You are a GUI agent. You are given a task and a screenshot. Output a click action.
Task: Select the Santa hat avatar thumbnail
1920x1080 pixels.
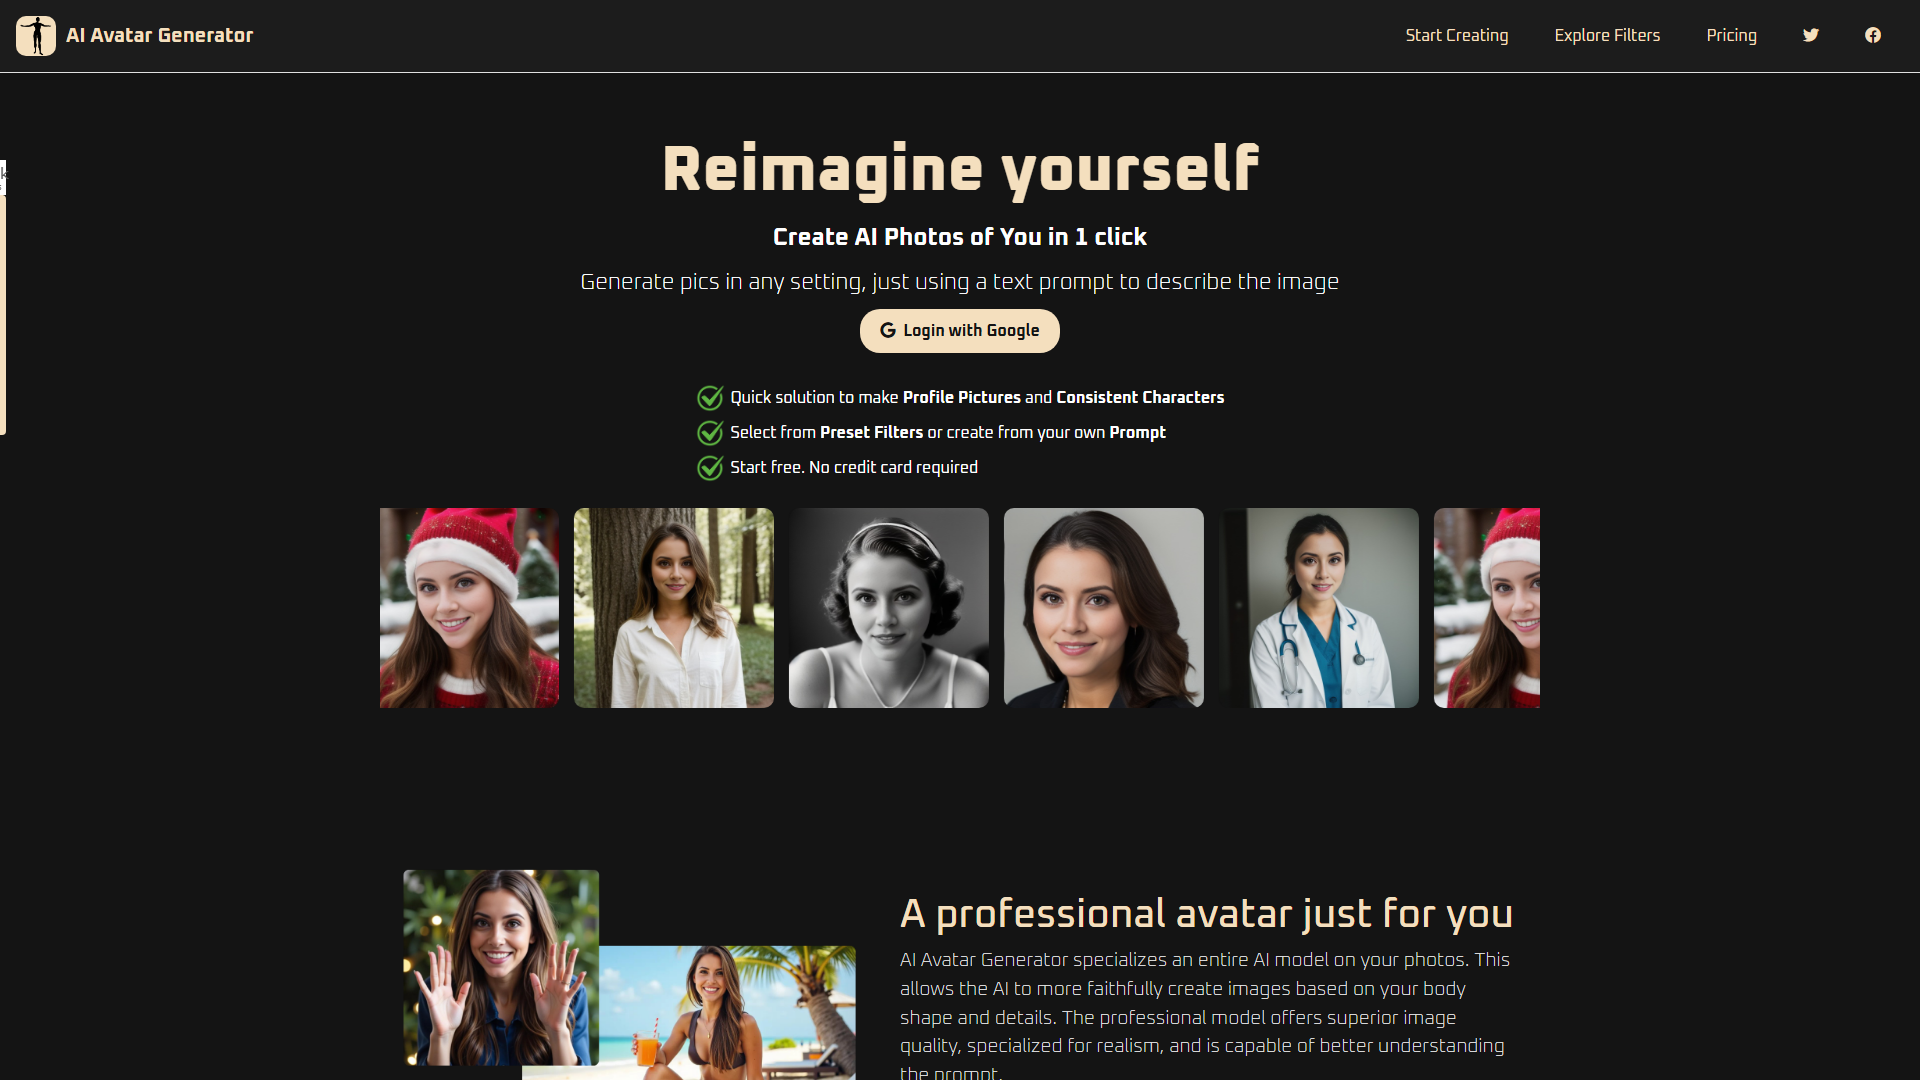(x=469, y=608)
